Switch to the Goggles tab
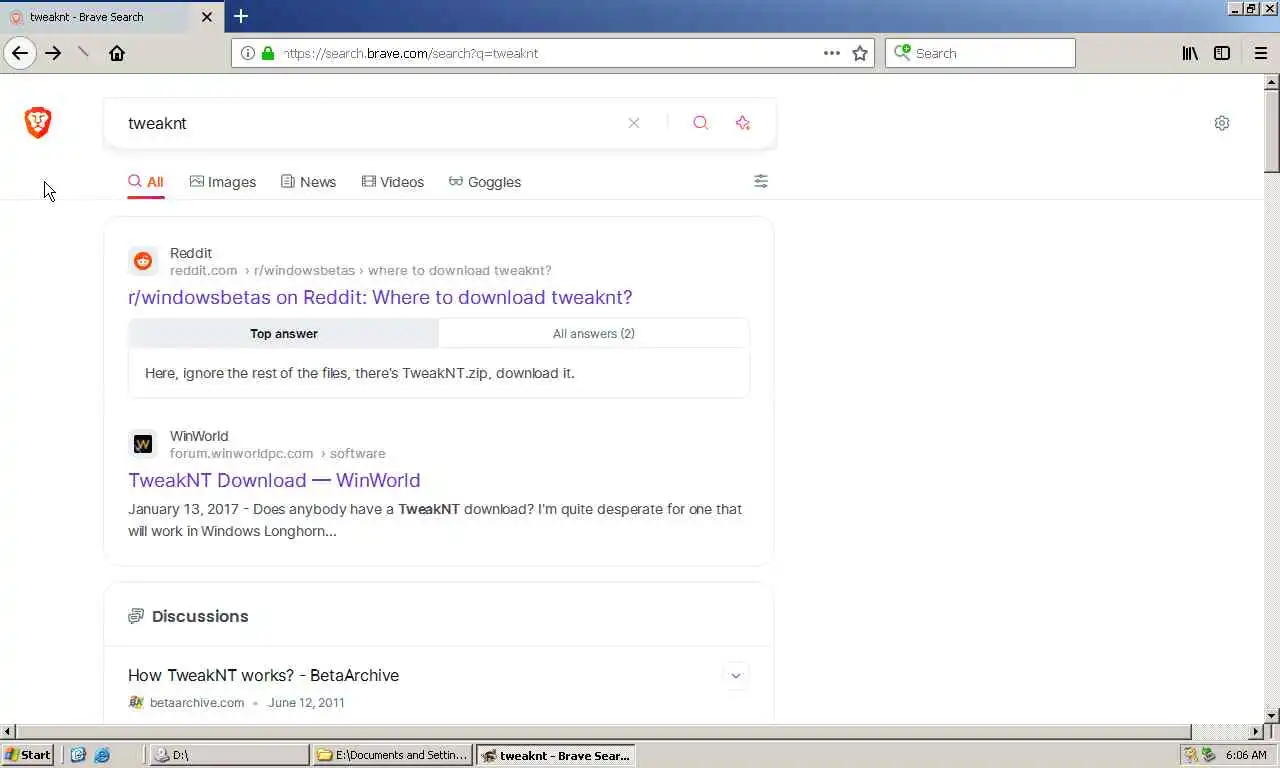The image size is (1280, 768). pos(485,182)
